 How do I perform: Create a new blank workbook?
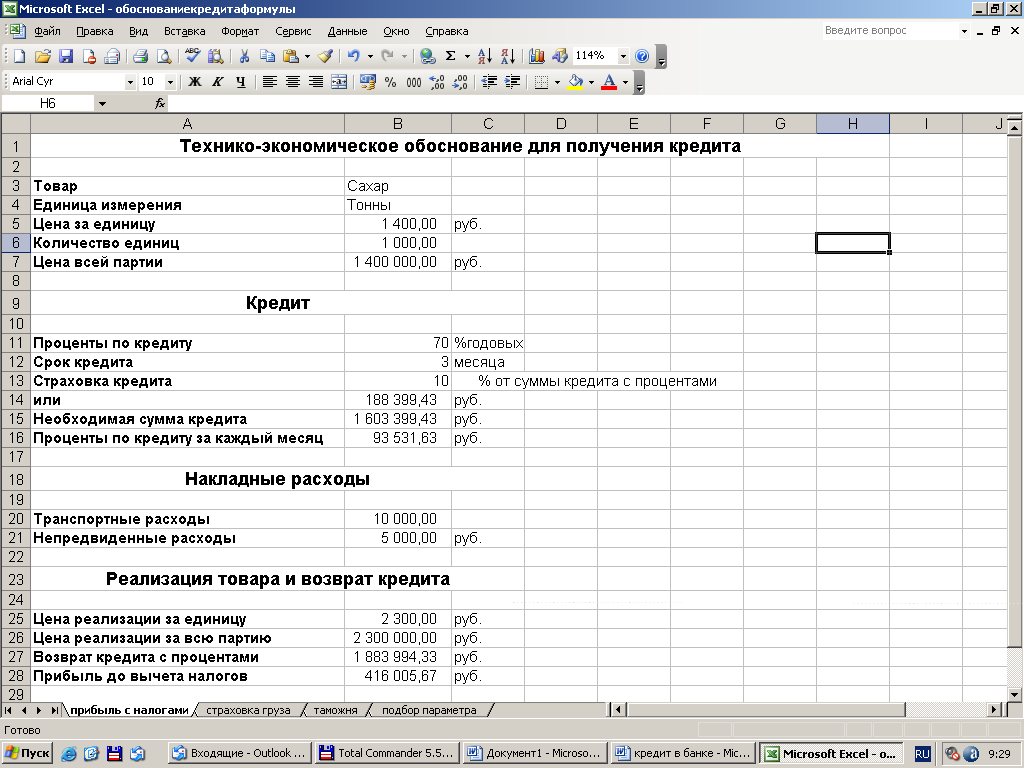coord(19,56)
